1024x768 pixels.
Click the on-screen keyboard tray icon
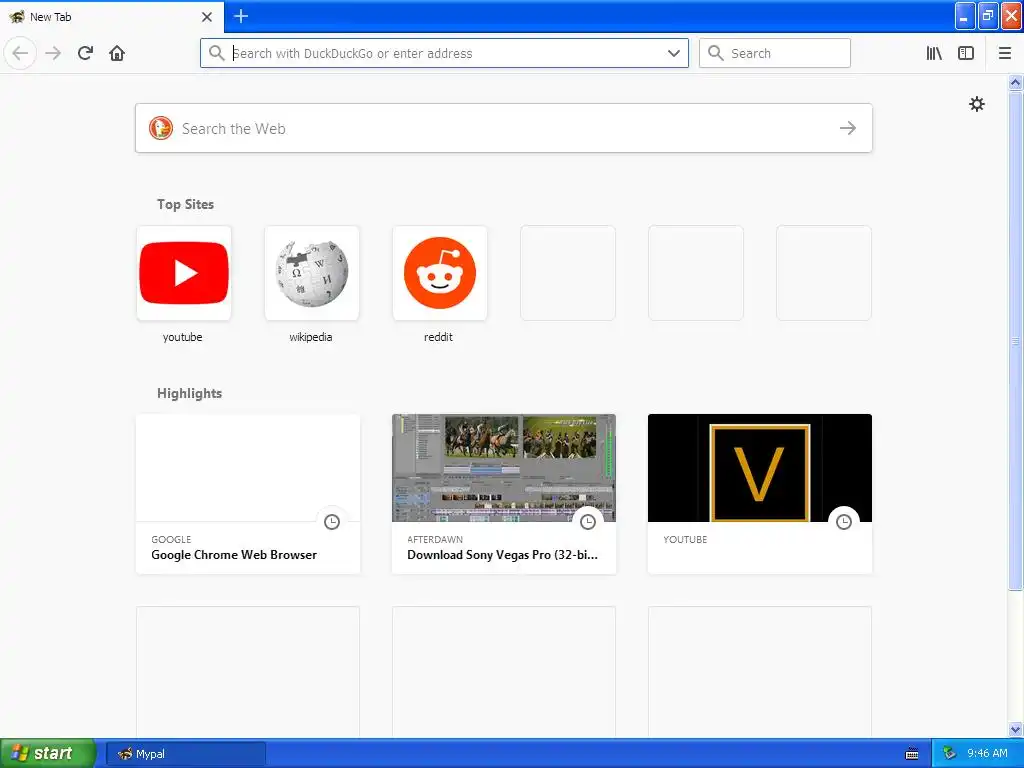click(912, 754)
